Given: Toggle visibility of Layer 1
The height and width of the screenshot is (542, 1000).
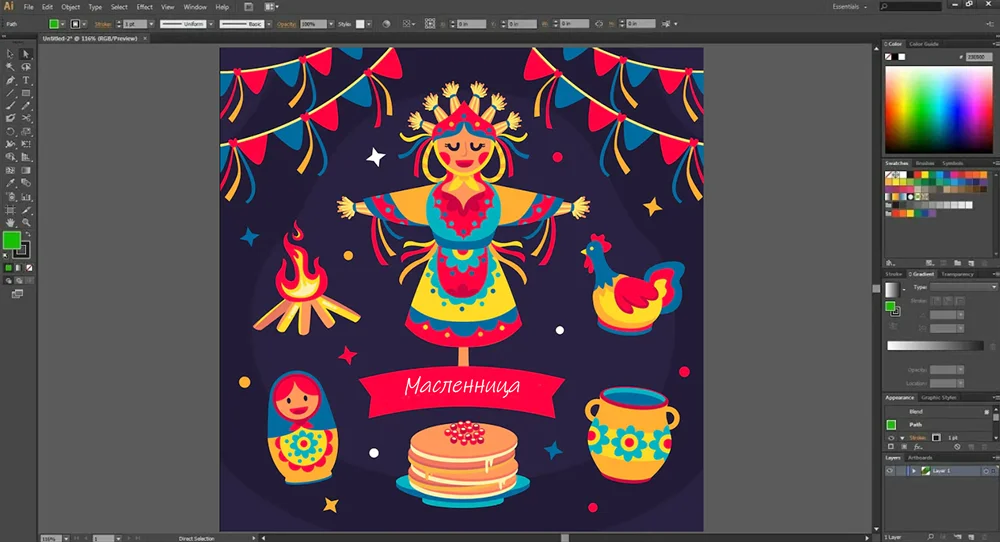Looking at the screenshot, I should 890,470.
